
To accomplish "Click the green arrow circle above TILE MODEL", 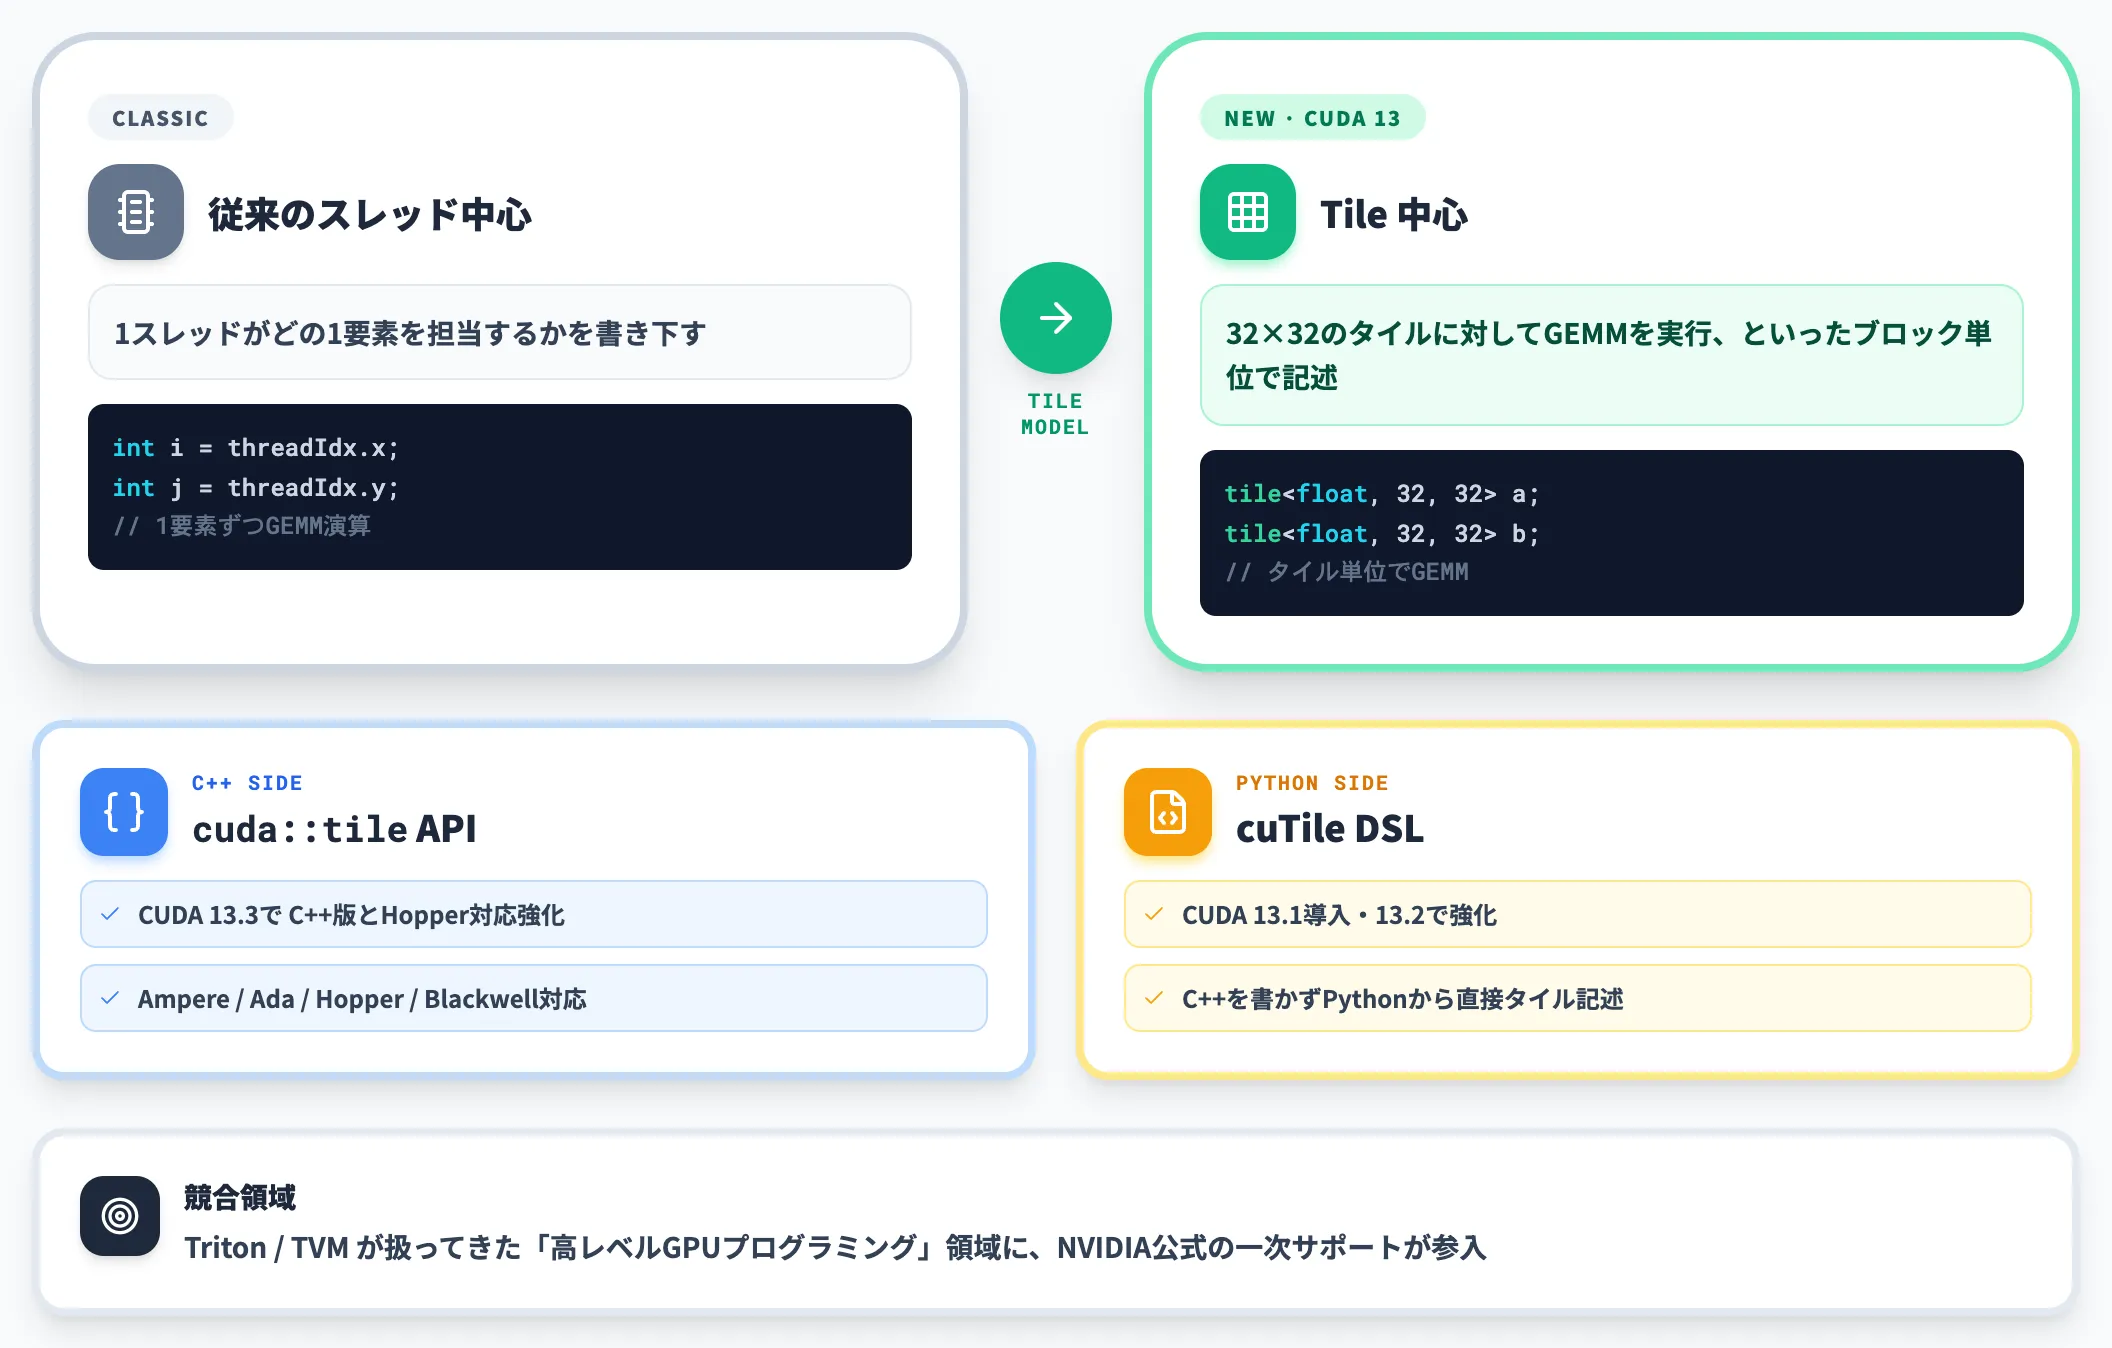I will pos(1056,318).
